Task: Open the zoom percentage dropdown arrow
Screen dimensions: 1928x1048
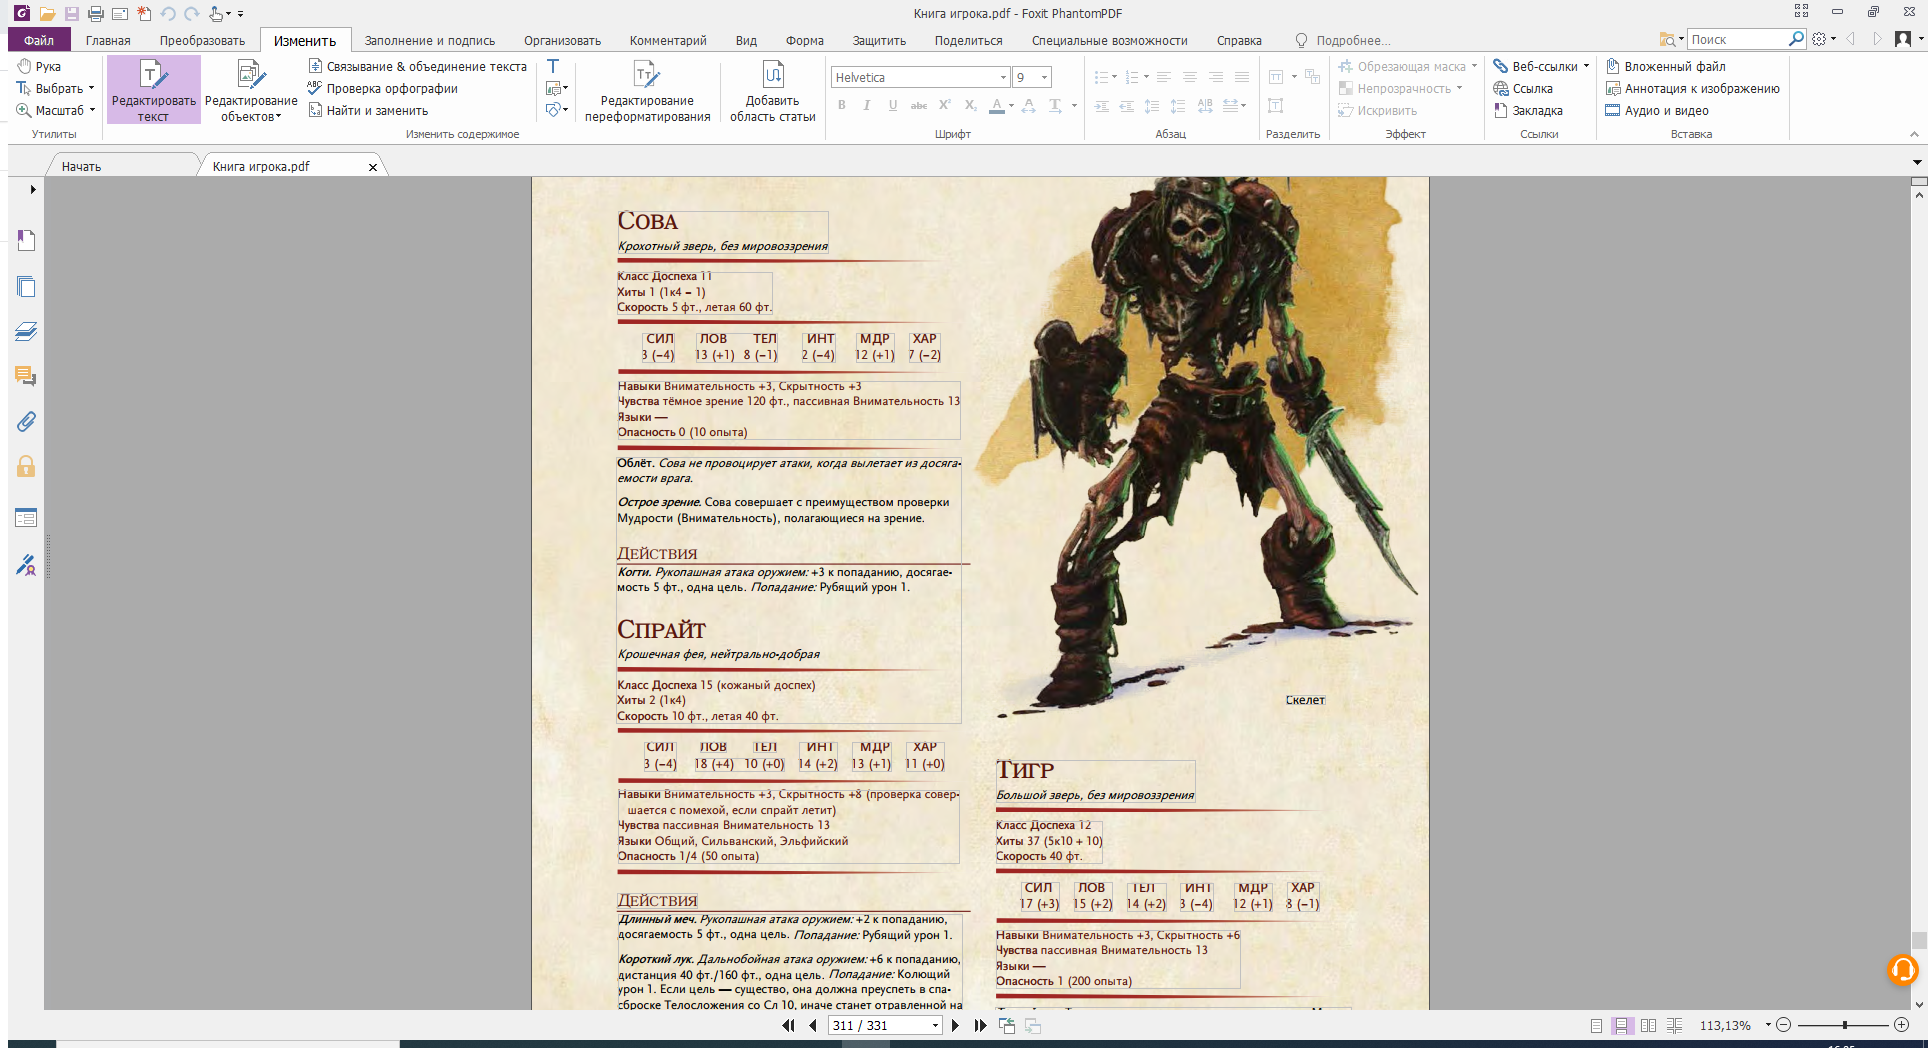Action: pyautogui.click(x=1767, y=1025)
